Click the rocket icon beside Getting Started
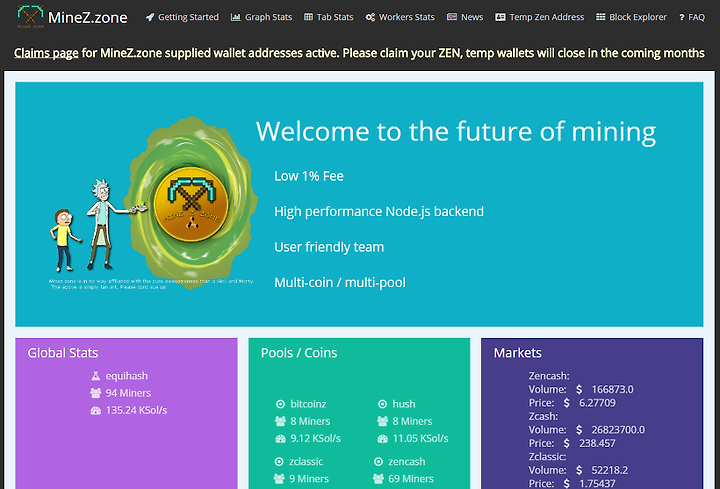720x489 pixels. point(150,17)
